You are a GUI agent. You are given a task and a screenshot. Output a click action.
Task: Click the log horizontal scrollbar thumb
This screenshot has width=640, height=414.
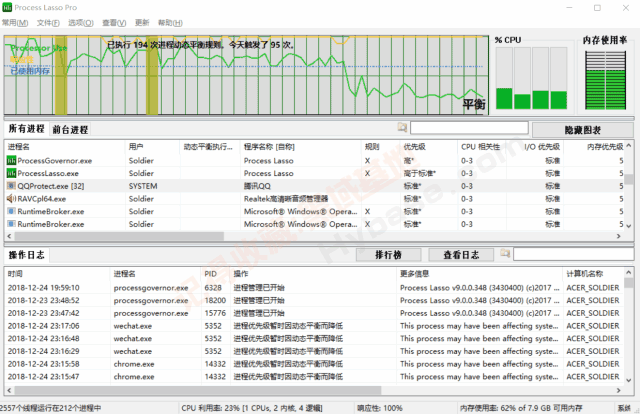pos(198,390)
